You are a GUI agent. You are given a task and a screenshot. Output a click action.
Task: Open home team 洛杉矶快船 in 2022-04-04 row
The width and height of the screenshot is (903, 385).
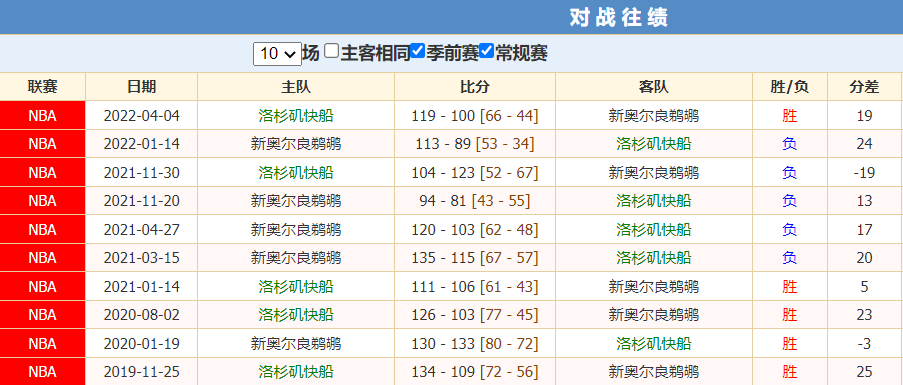click(x=296, y=116)
